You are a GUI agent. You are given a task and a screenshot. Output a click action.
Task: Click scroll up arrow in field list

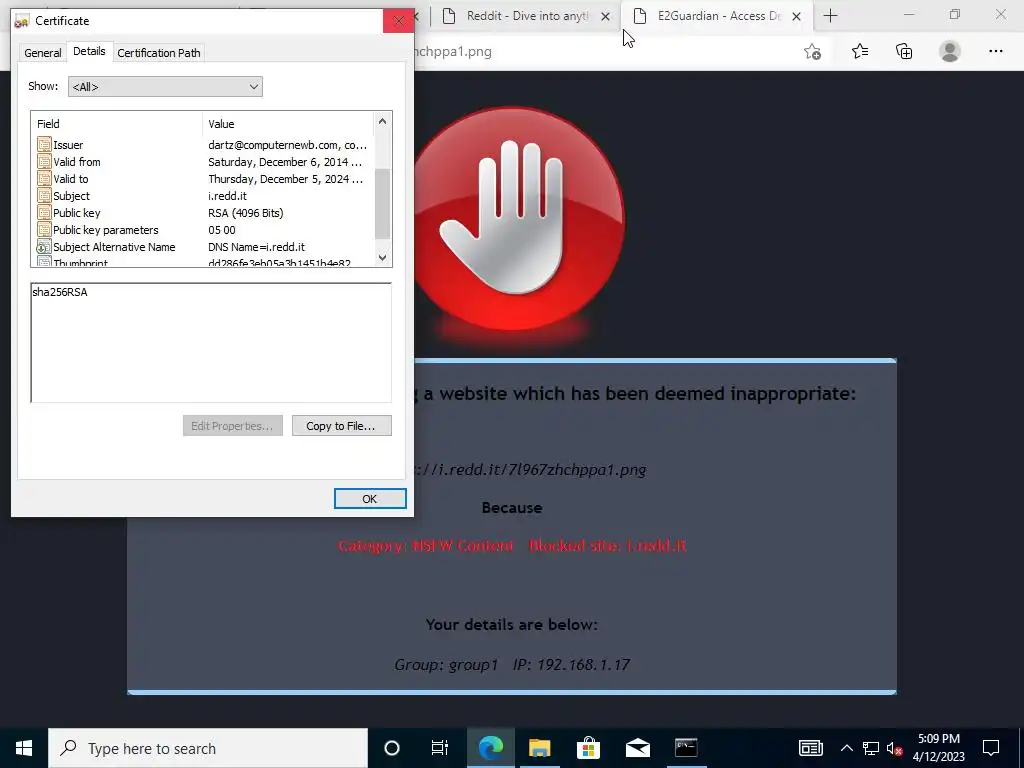(x=383, y=121)
